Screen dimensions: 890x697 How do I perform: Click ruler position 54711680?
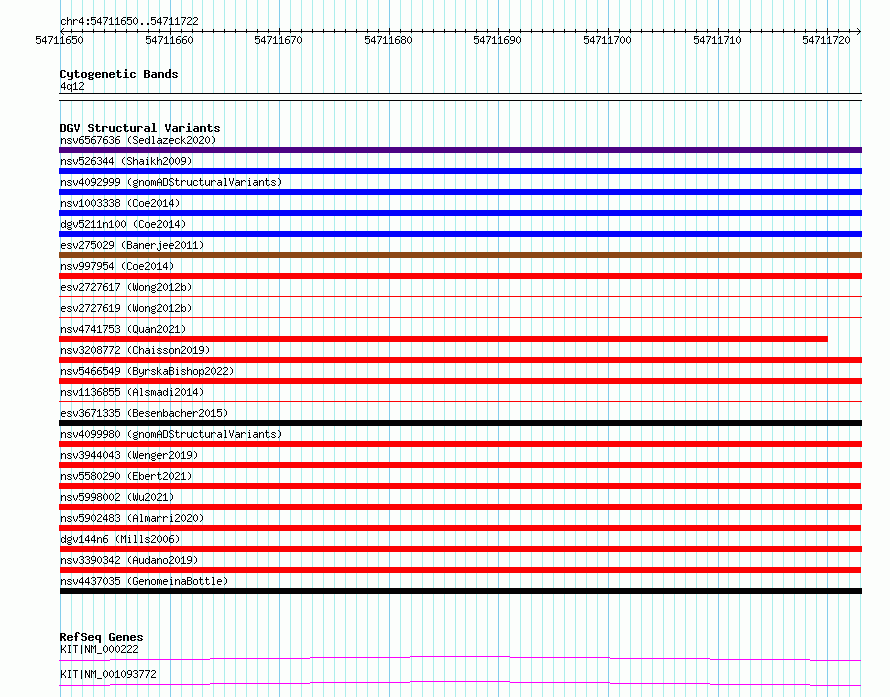tap(388, 40)
